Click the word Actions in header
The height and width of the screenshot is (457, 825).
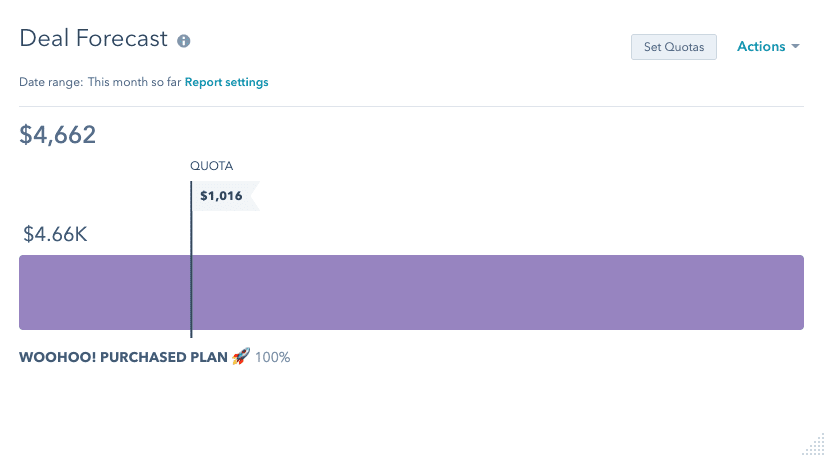[x=761, y=46]
